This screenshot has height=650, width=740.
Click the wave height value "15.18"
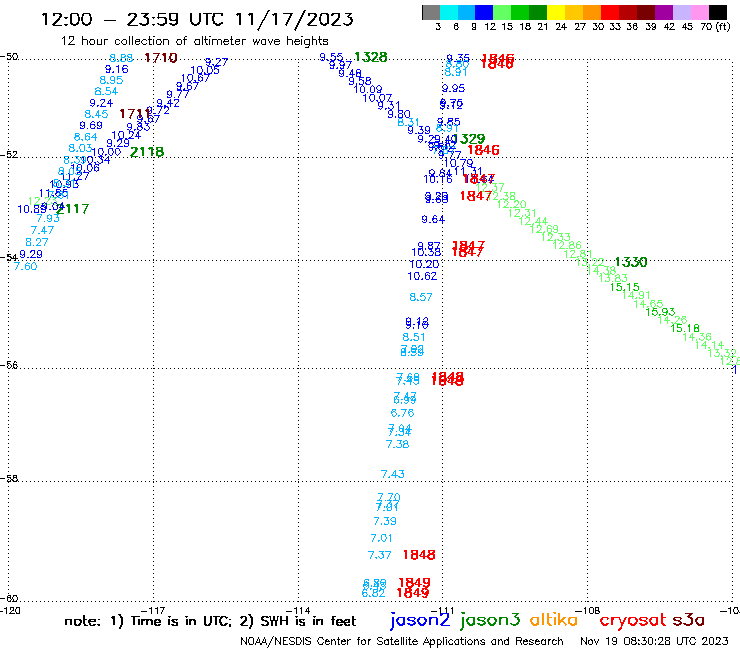tap(685, 328)
